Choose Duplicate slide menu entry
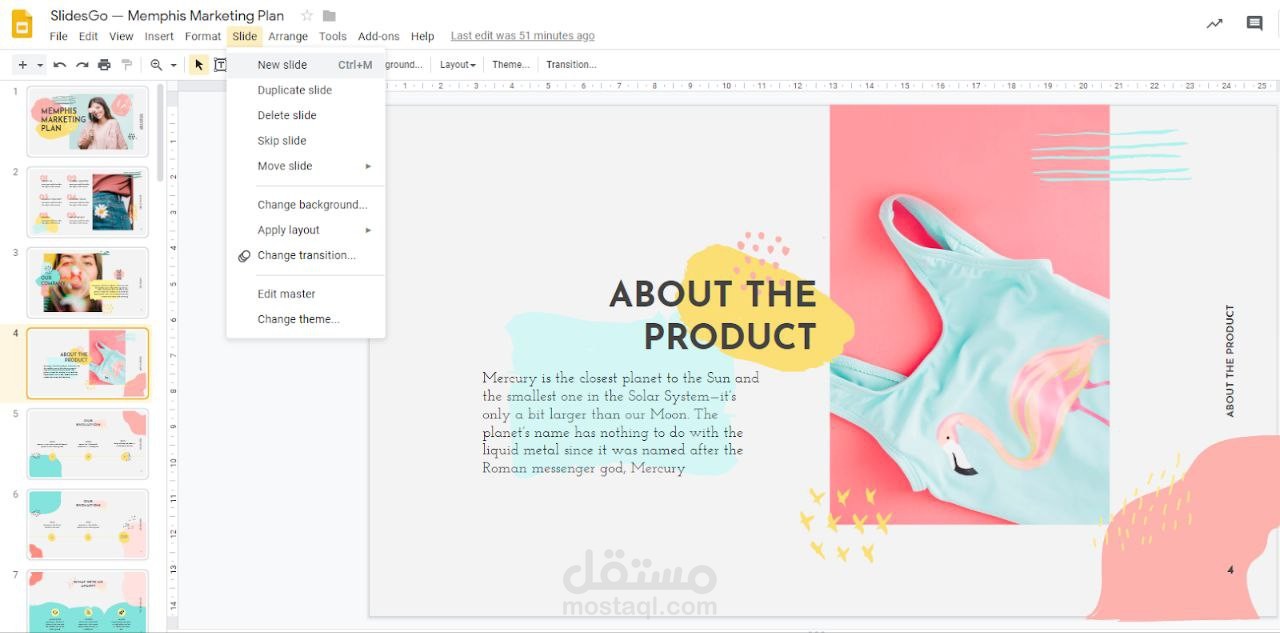Screen dimensions: 1280x633 click(x=306, y=90)
